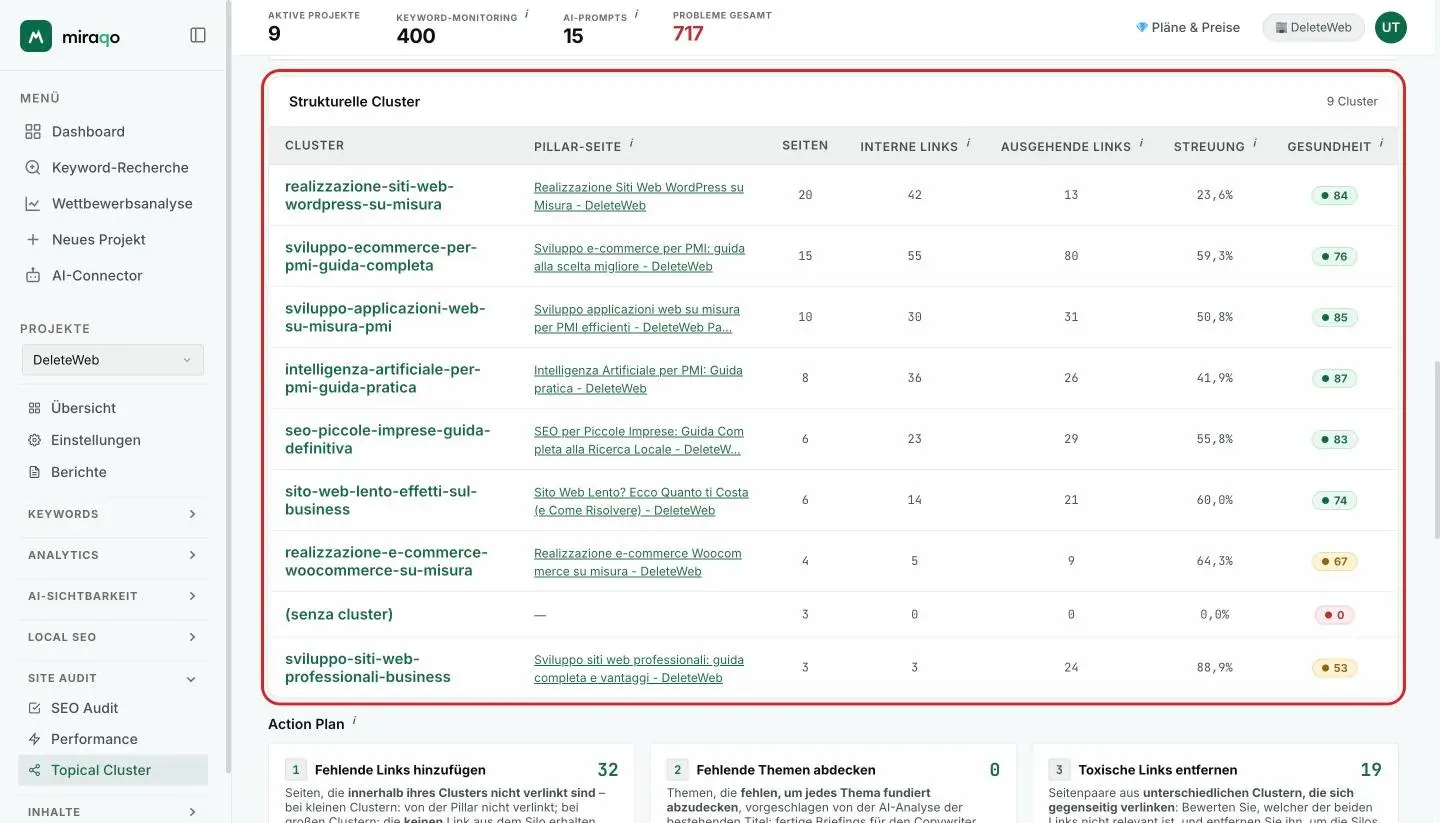Click the AI-Connector robot icon

(x=33, y=275)
